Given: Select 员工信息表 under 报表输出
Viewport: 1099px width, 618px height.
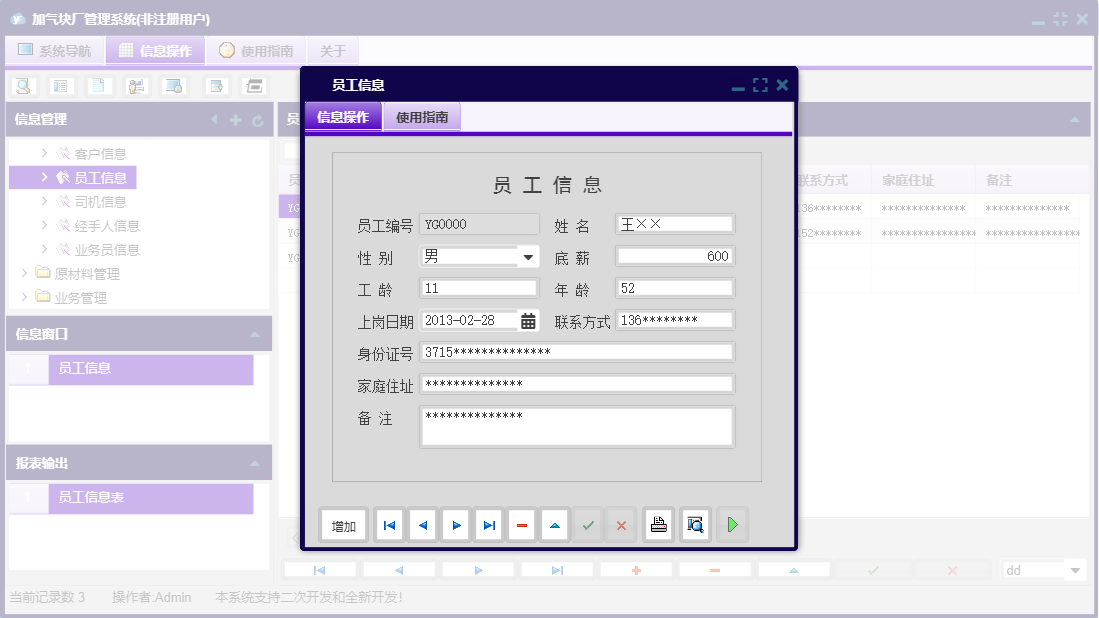Looking at the screenshot, I should click(92, 498).
